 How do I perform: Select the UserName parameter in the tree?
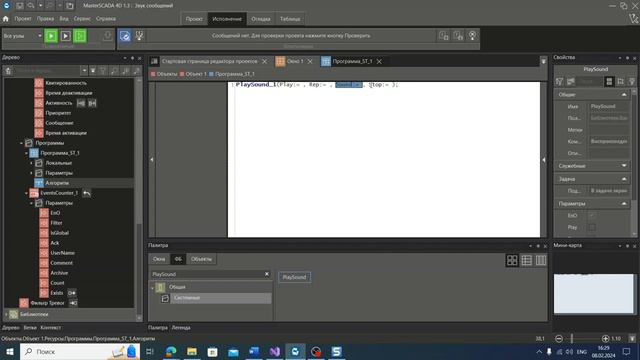pyautogui.click(x=62, y=253)
